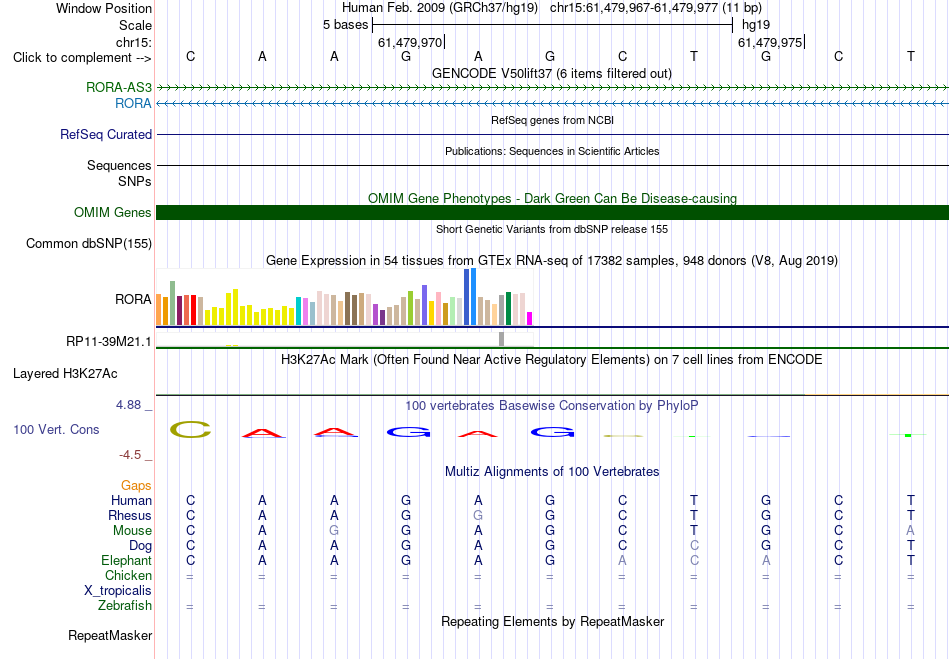
Task: Click the SNPs track label
Action: coord(135,181)
